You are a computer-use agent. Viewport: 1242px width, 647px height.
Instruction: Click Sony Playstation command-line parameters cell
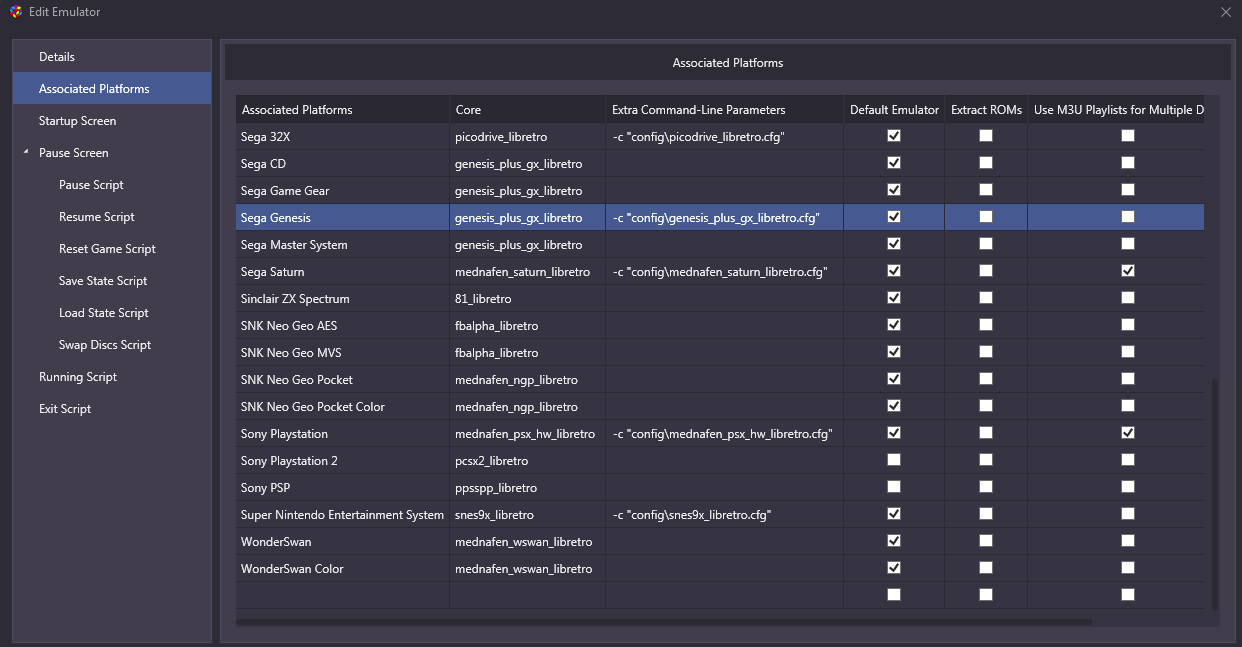724,433
